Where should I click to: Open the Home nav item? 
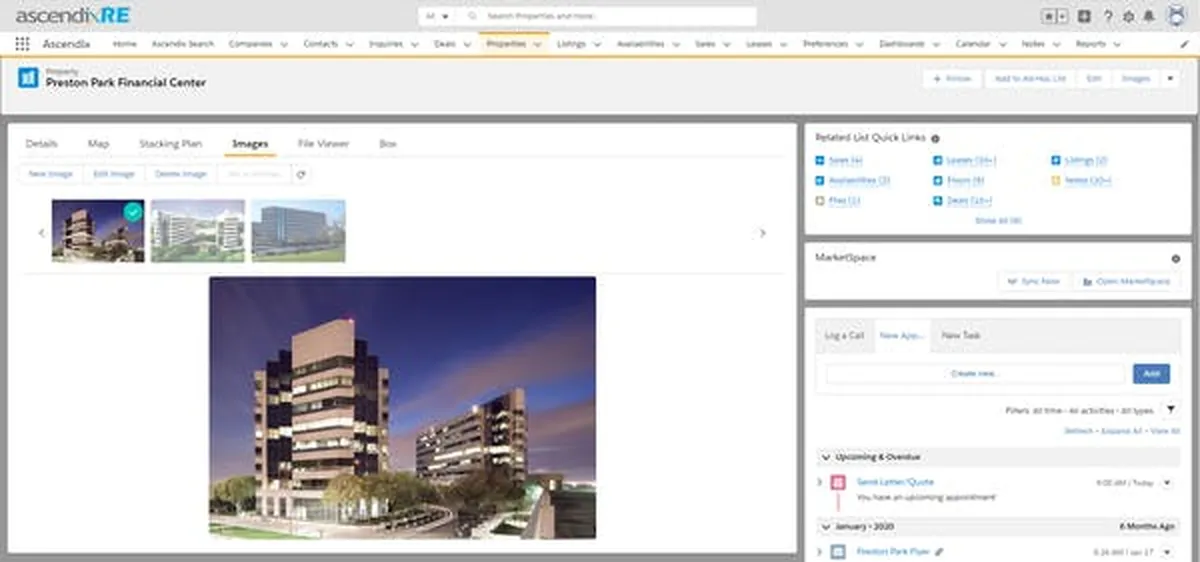coord(125,44)
